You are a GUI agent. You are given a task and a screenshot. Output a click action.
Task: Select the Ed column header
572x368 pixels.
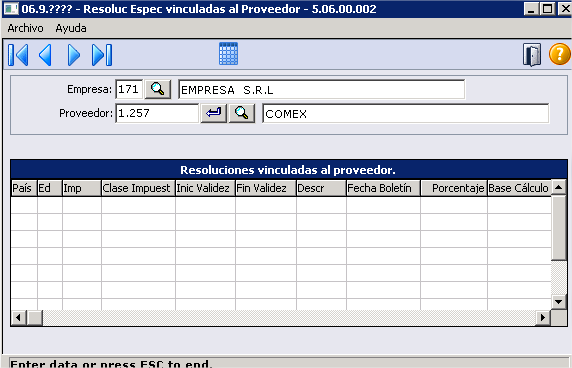[x=50, y=188]
